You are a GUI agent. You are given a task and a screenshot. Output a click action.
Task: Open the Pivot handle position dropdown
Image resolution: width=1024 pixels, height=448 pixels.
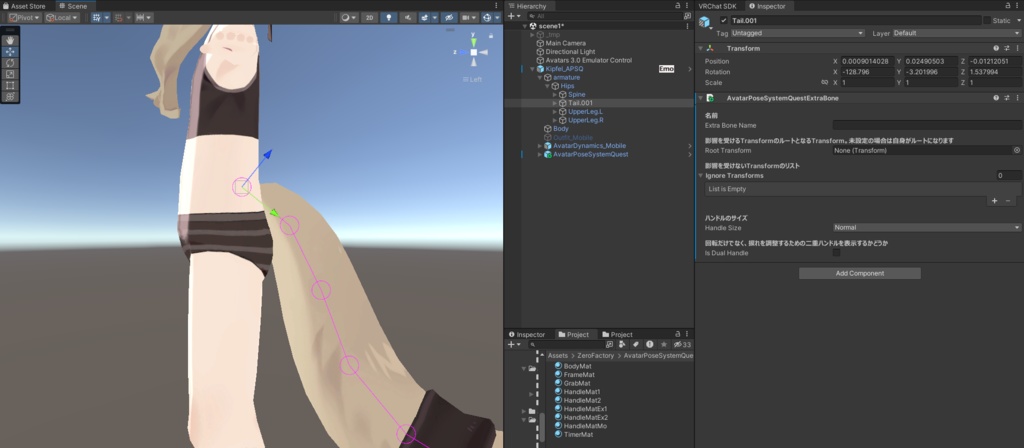[24, 18]
